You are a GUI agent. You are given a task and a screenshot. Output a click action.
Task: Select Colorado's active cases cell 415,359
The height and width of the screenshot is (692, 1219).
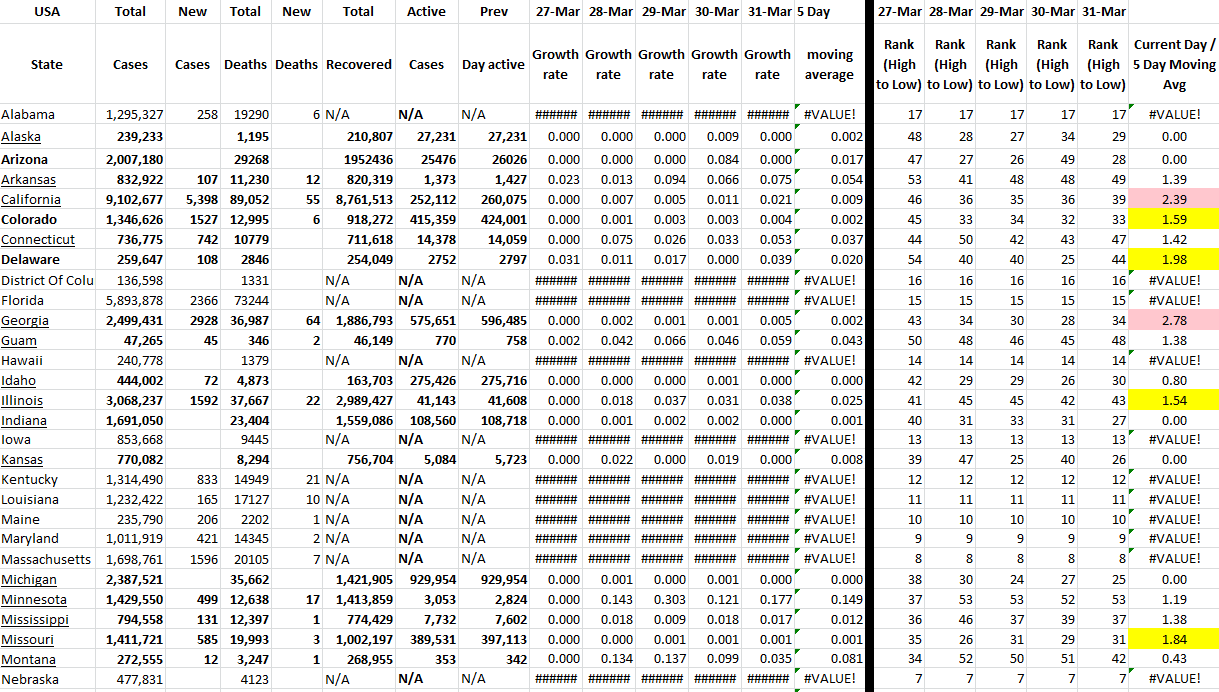[426, 220]
